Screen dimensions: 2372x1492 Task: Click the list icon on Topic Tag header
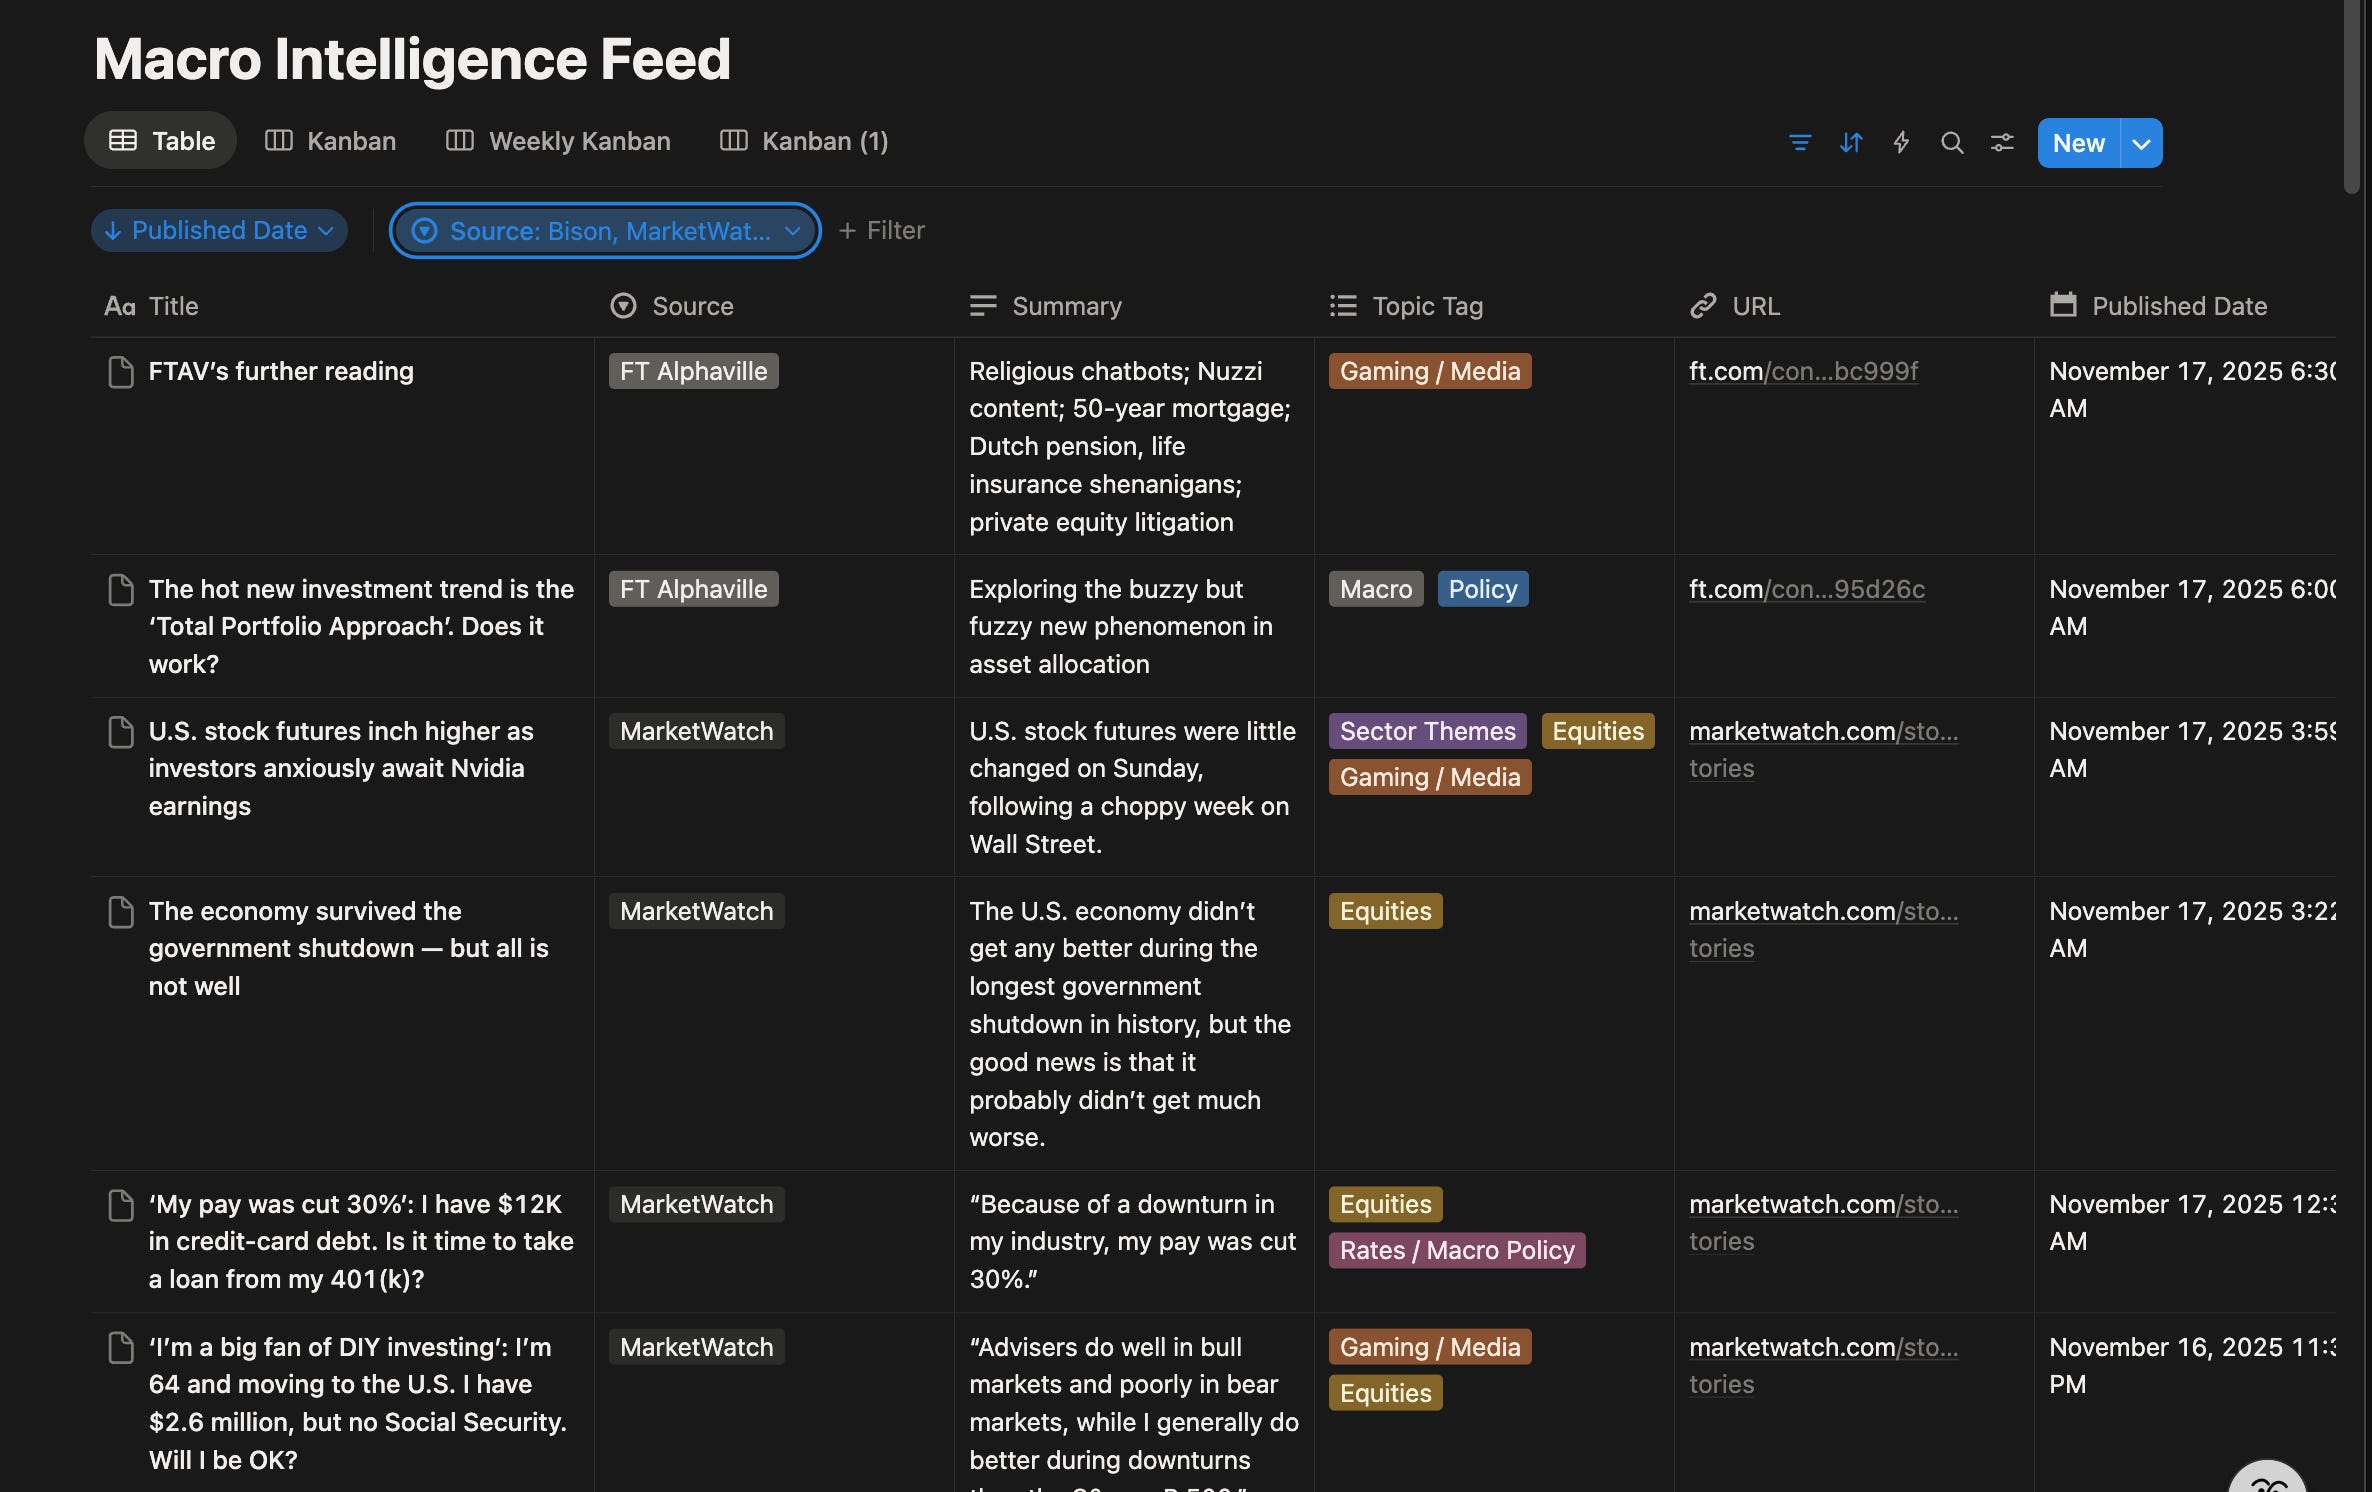(1343, 306)
